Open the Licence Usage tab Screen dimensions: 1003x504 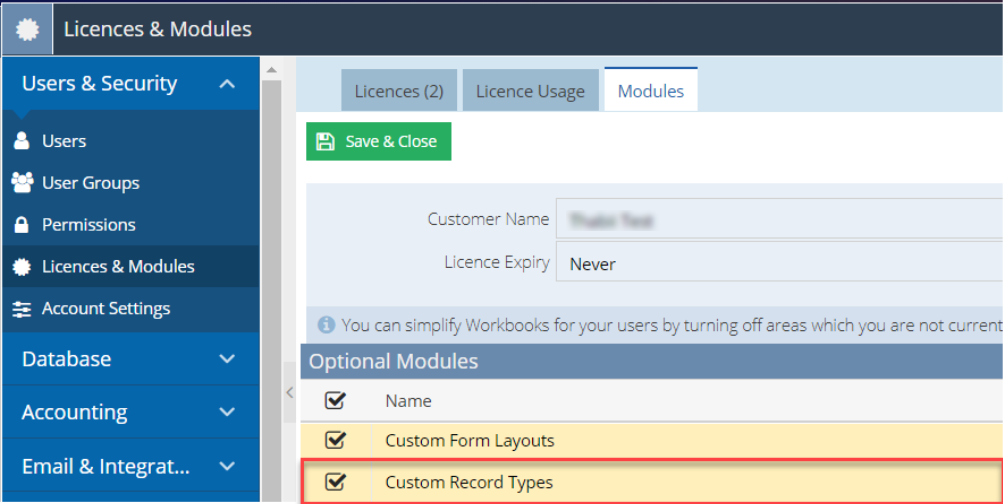coord(530,91)
